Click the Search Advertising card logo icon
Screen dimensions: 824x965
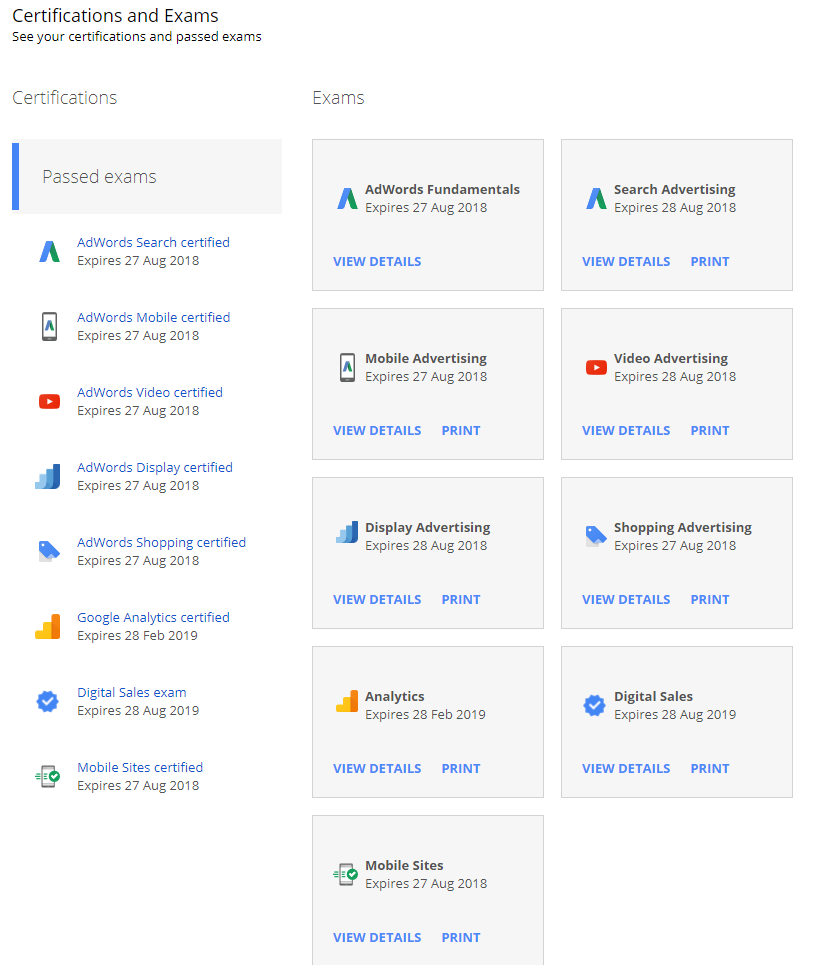coord(596,199)
